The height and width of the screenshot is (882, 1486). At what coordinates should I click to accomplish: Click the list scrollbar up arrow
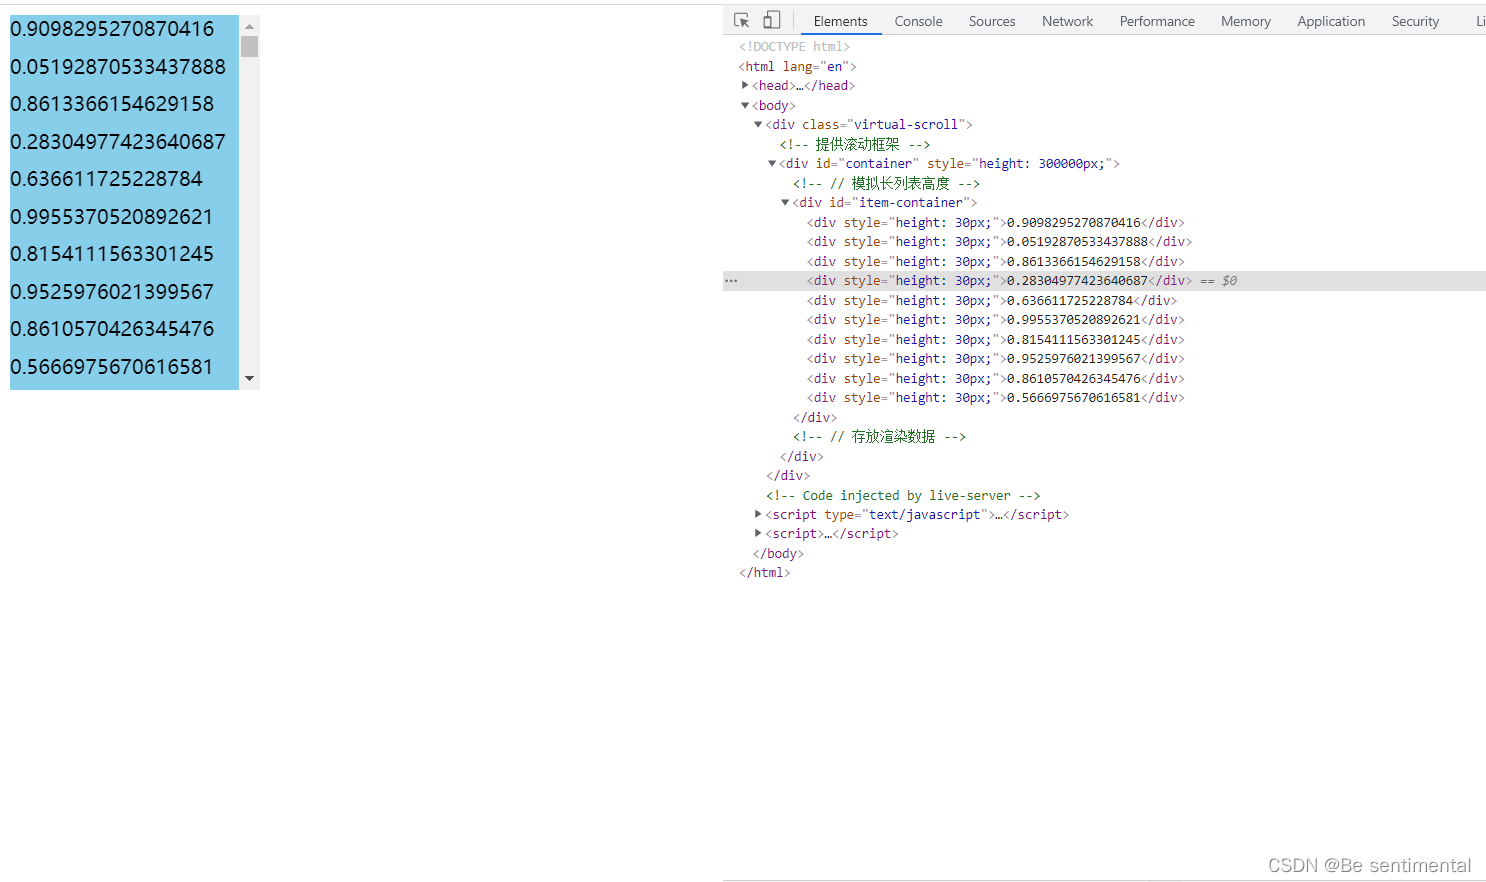pos(250,27)
